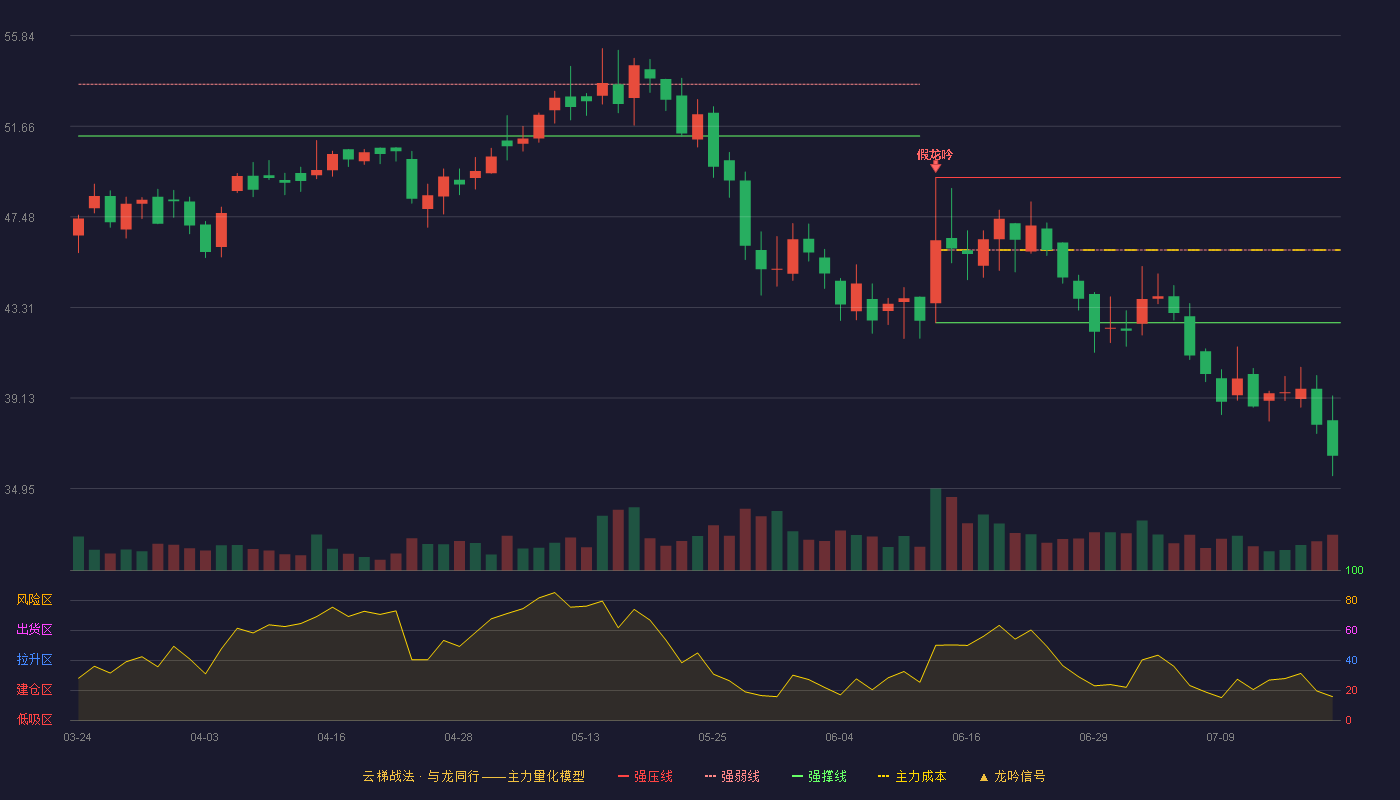Select the 建仓区 zone label
Image resolution: width=1400 pixels, height=800 pixels.
pos(34,690)
